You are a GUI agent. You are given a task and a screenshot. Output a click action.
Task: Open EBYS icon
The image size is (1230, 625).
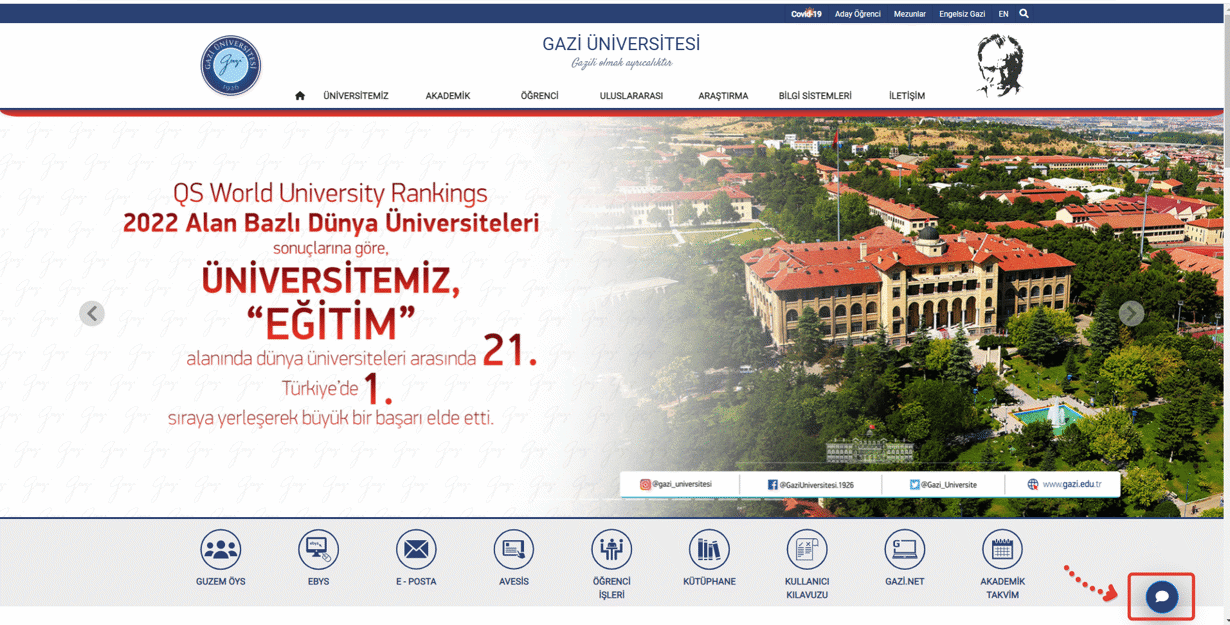(x=319, y=549)
